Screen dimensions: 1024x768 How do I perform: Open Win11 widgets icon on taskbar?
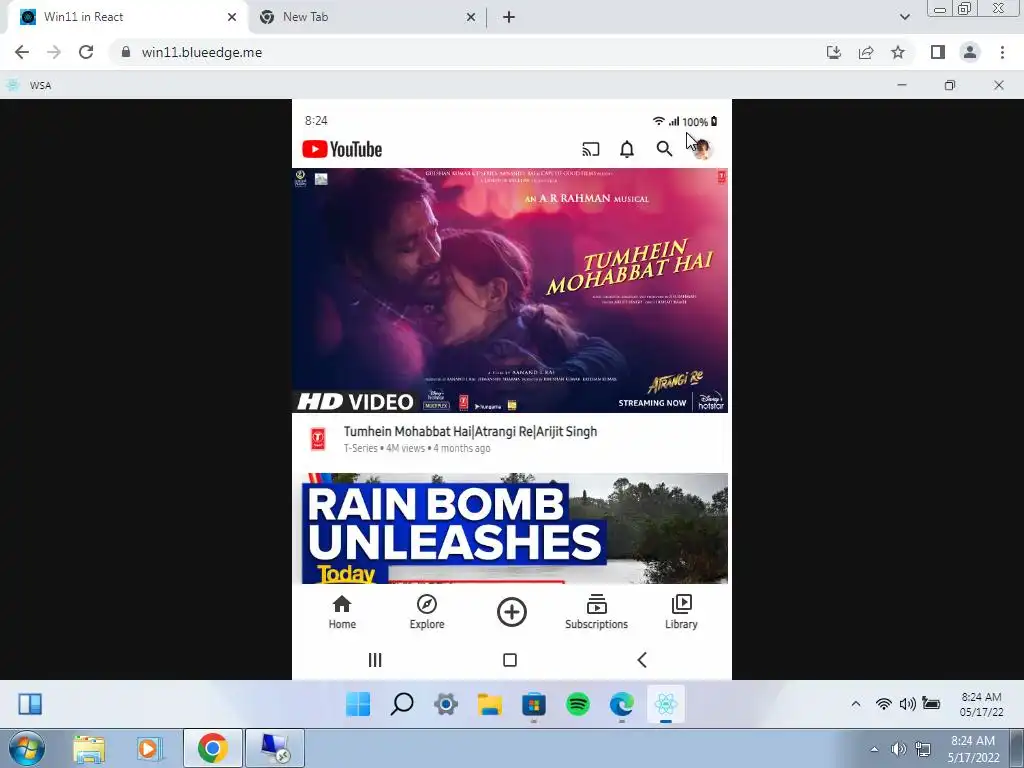(30, 704)
